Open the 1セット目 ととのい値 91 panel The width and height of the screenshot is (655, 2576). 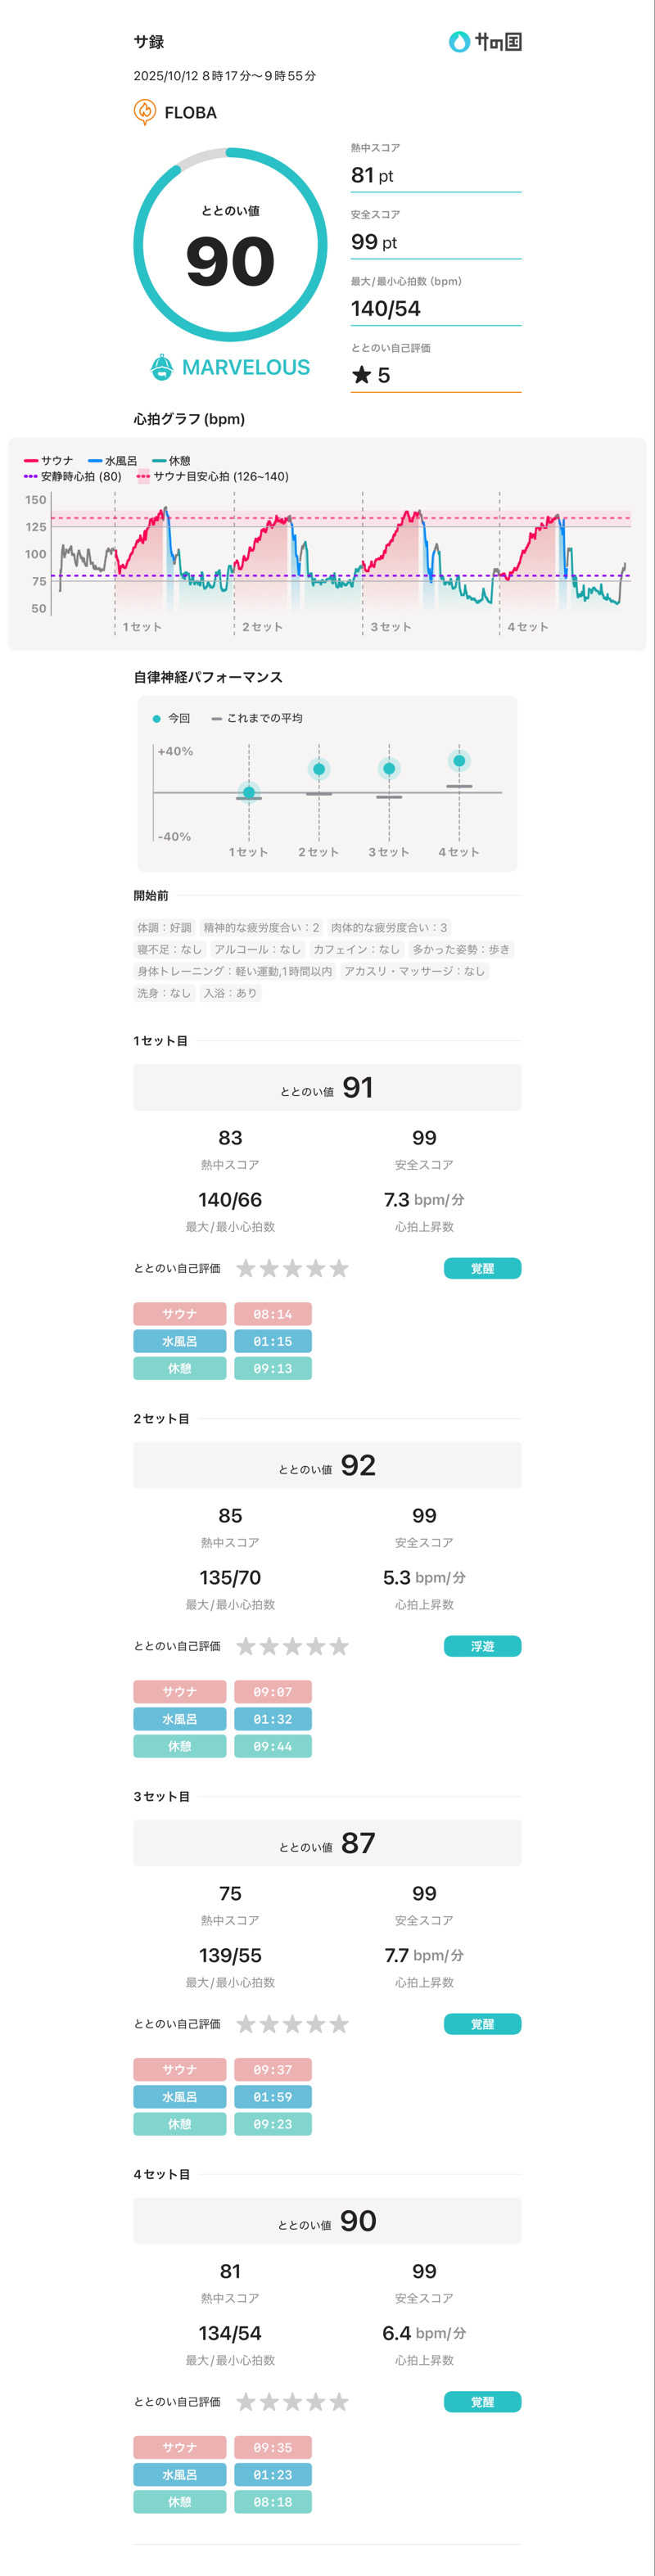click(327, 1087)
